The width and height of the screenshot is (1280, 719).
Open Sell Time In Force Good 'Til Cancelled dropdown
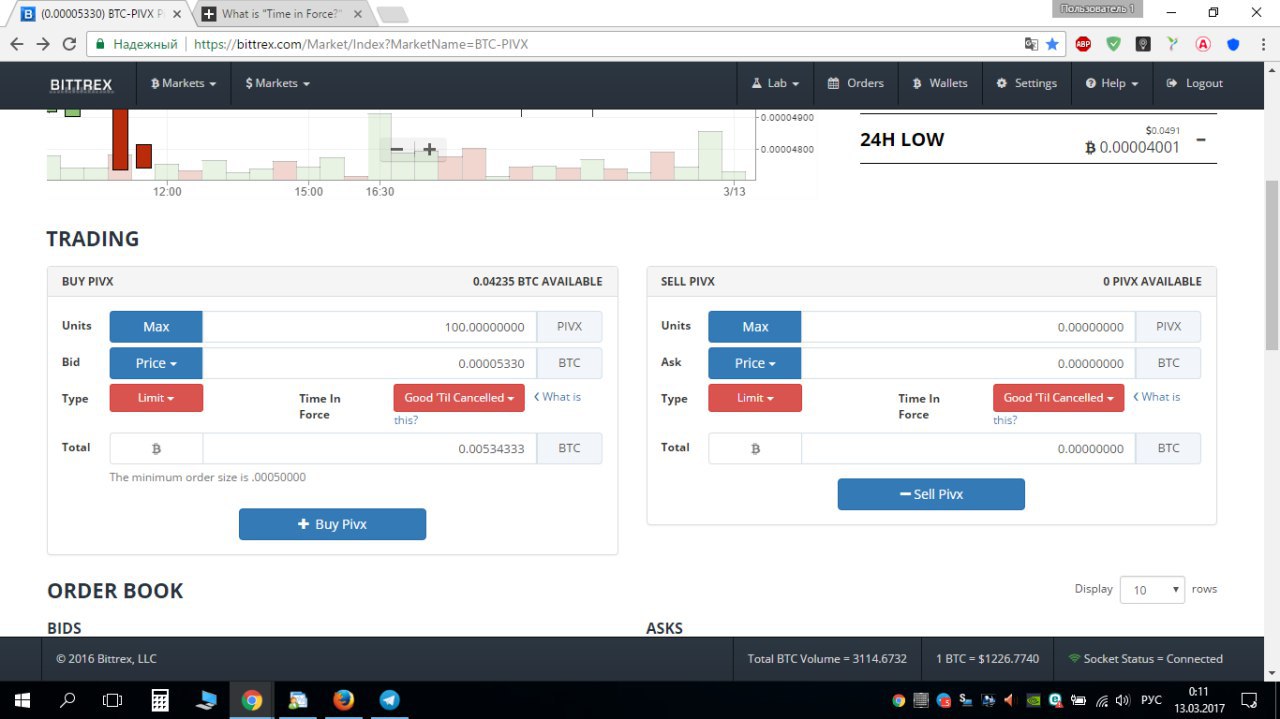(1058, 398)
